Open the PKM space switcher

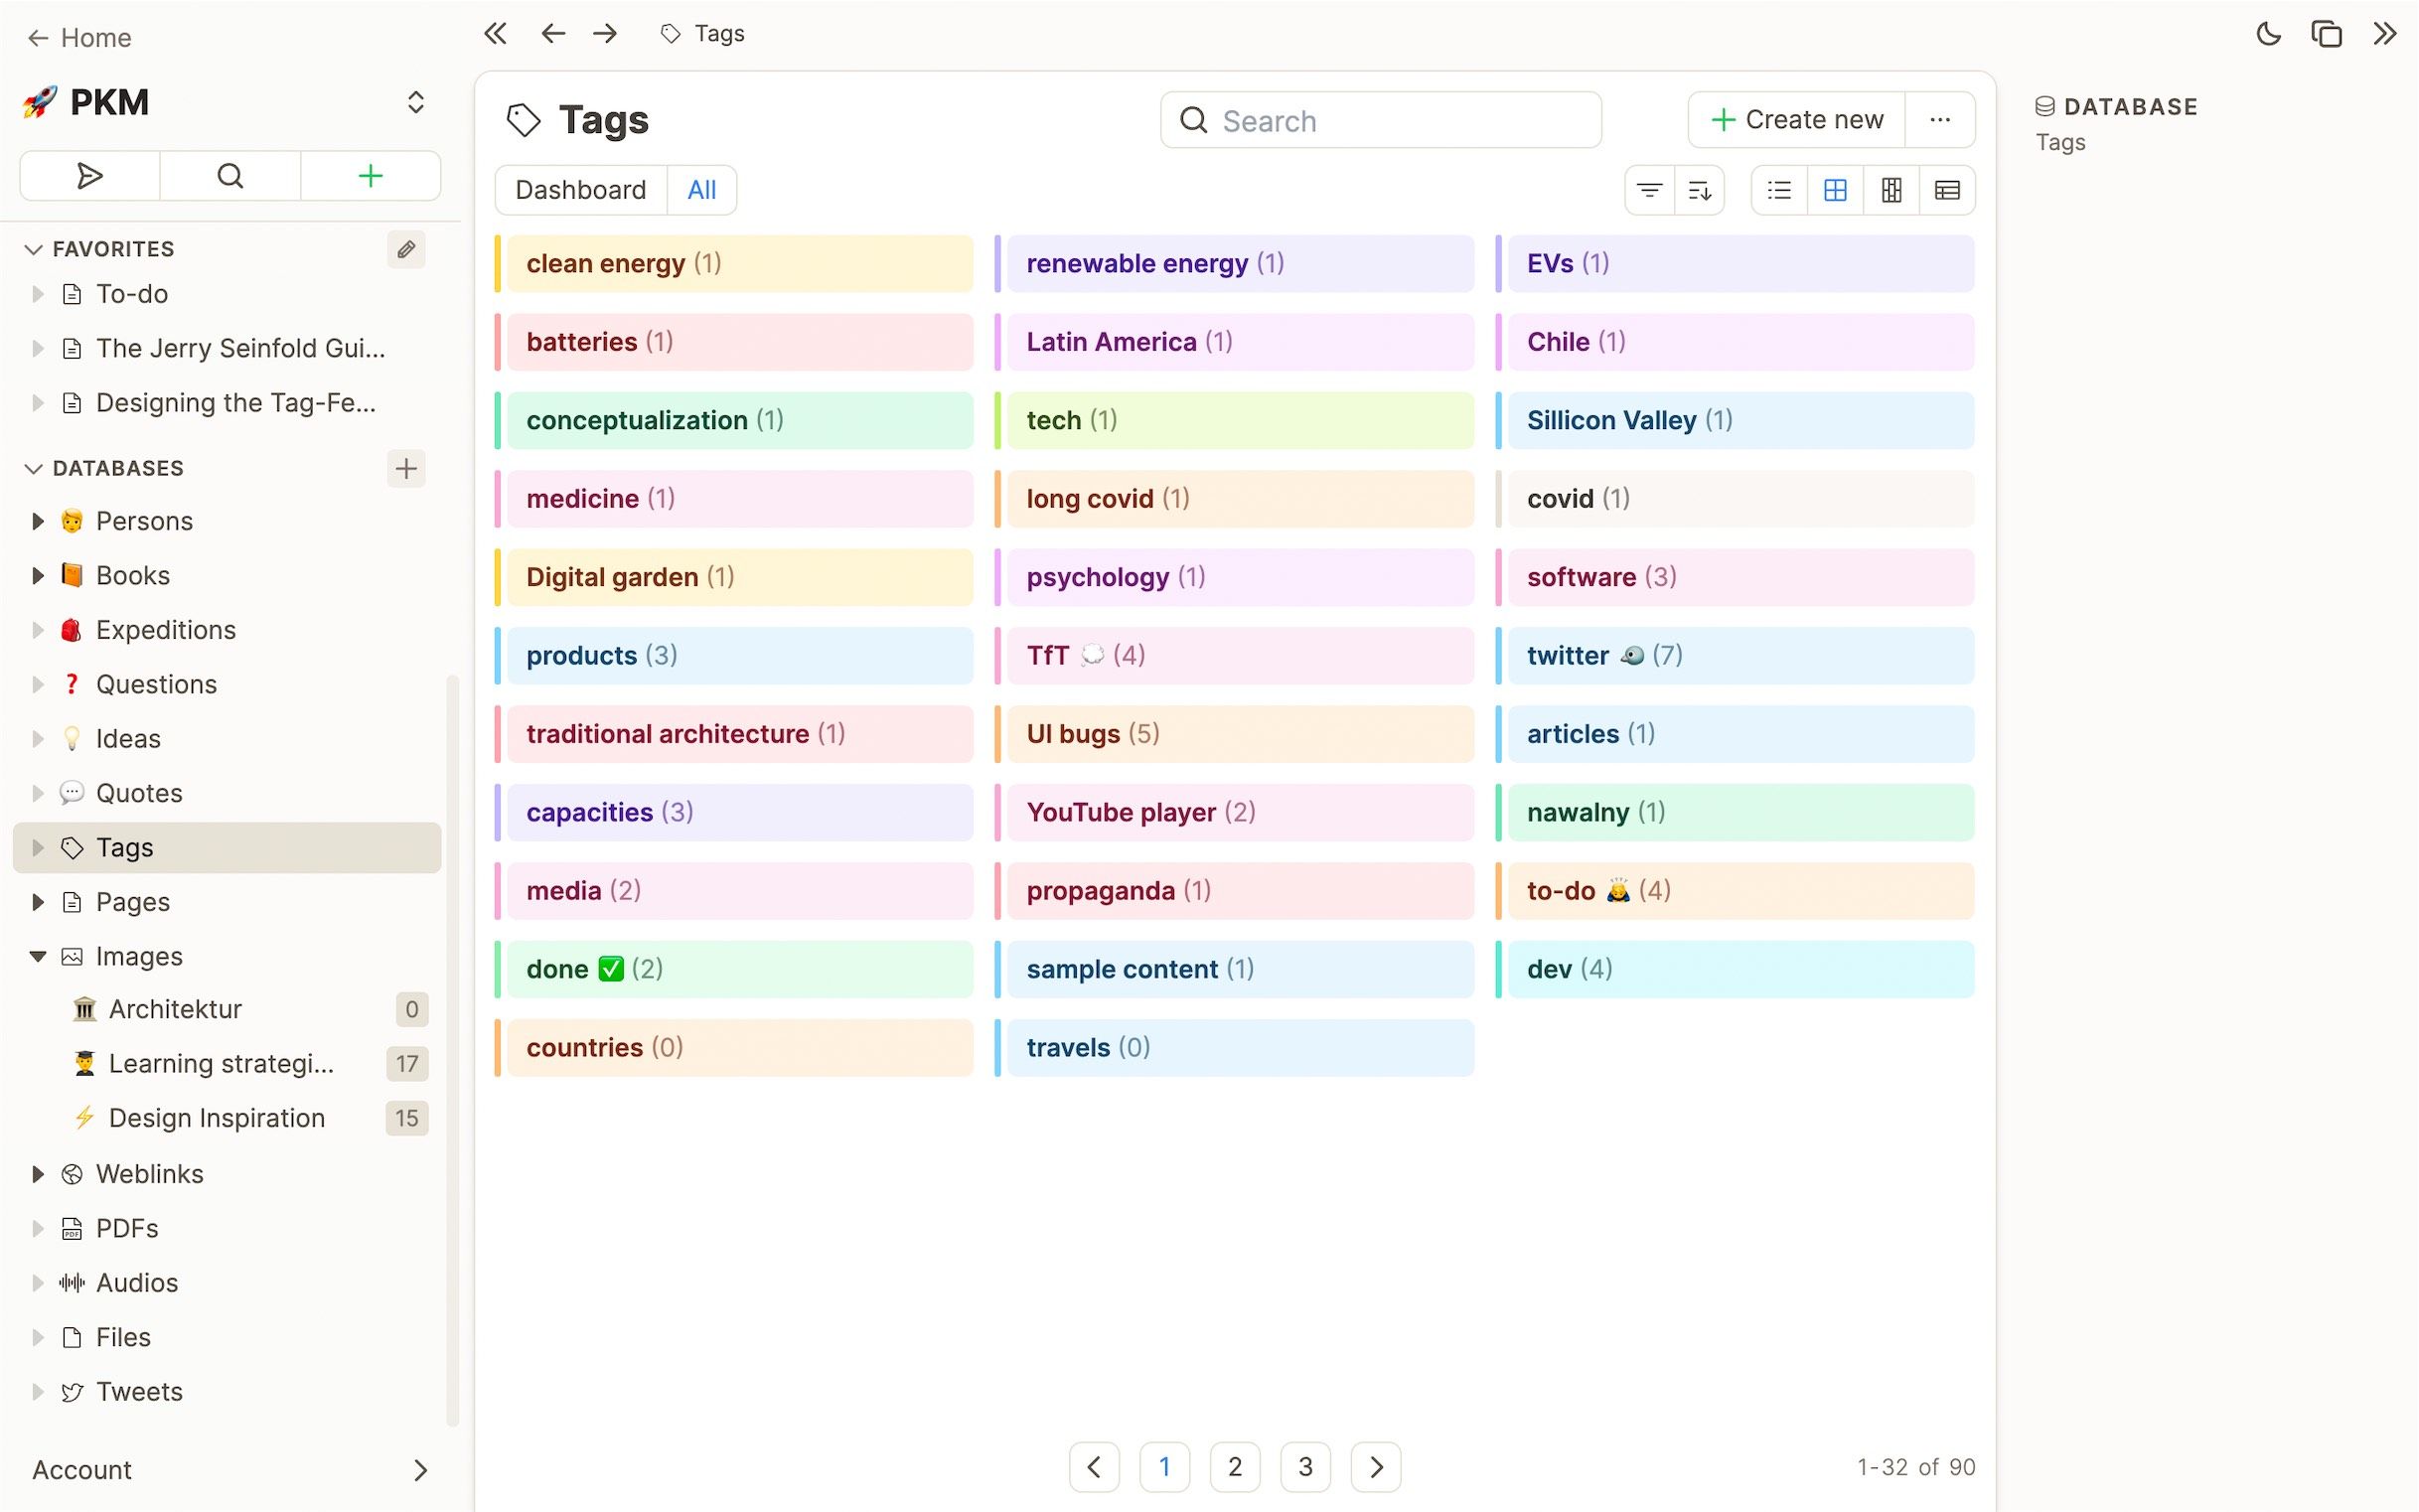tap(415, 102)
